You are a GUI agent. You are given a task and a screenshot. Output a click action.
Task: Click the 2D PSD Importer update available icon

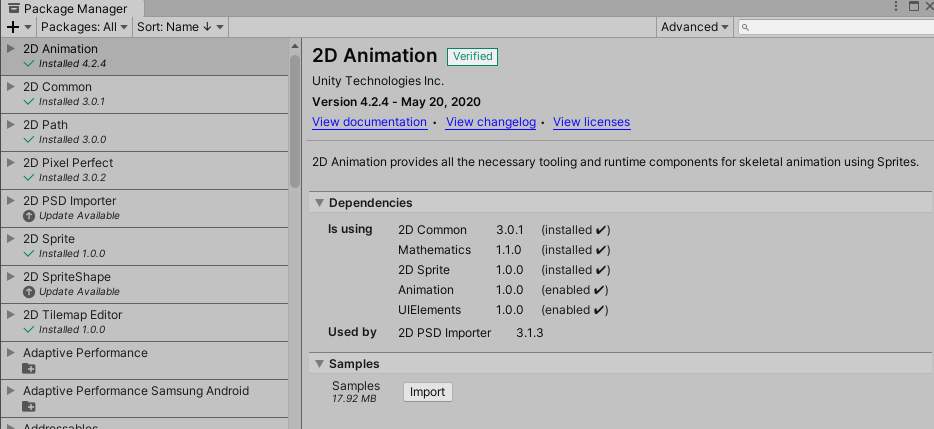point(30,216)
